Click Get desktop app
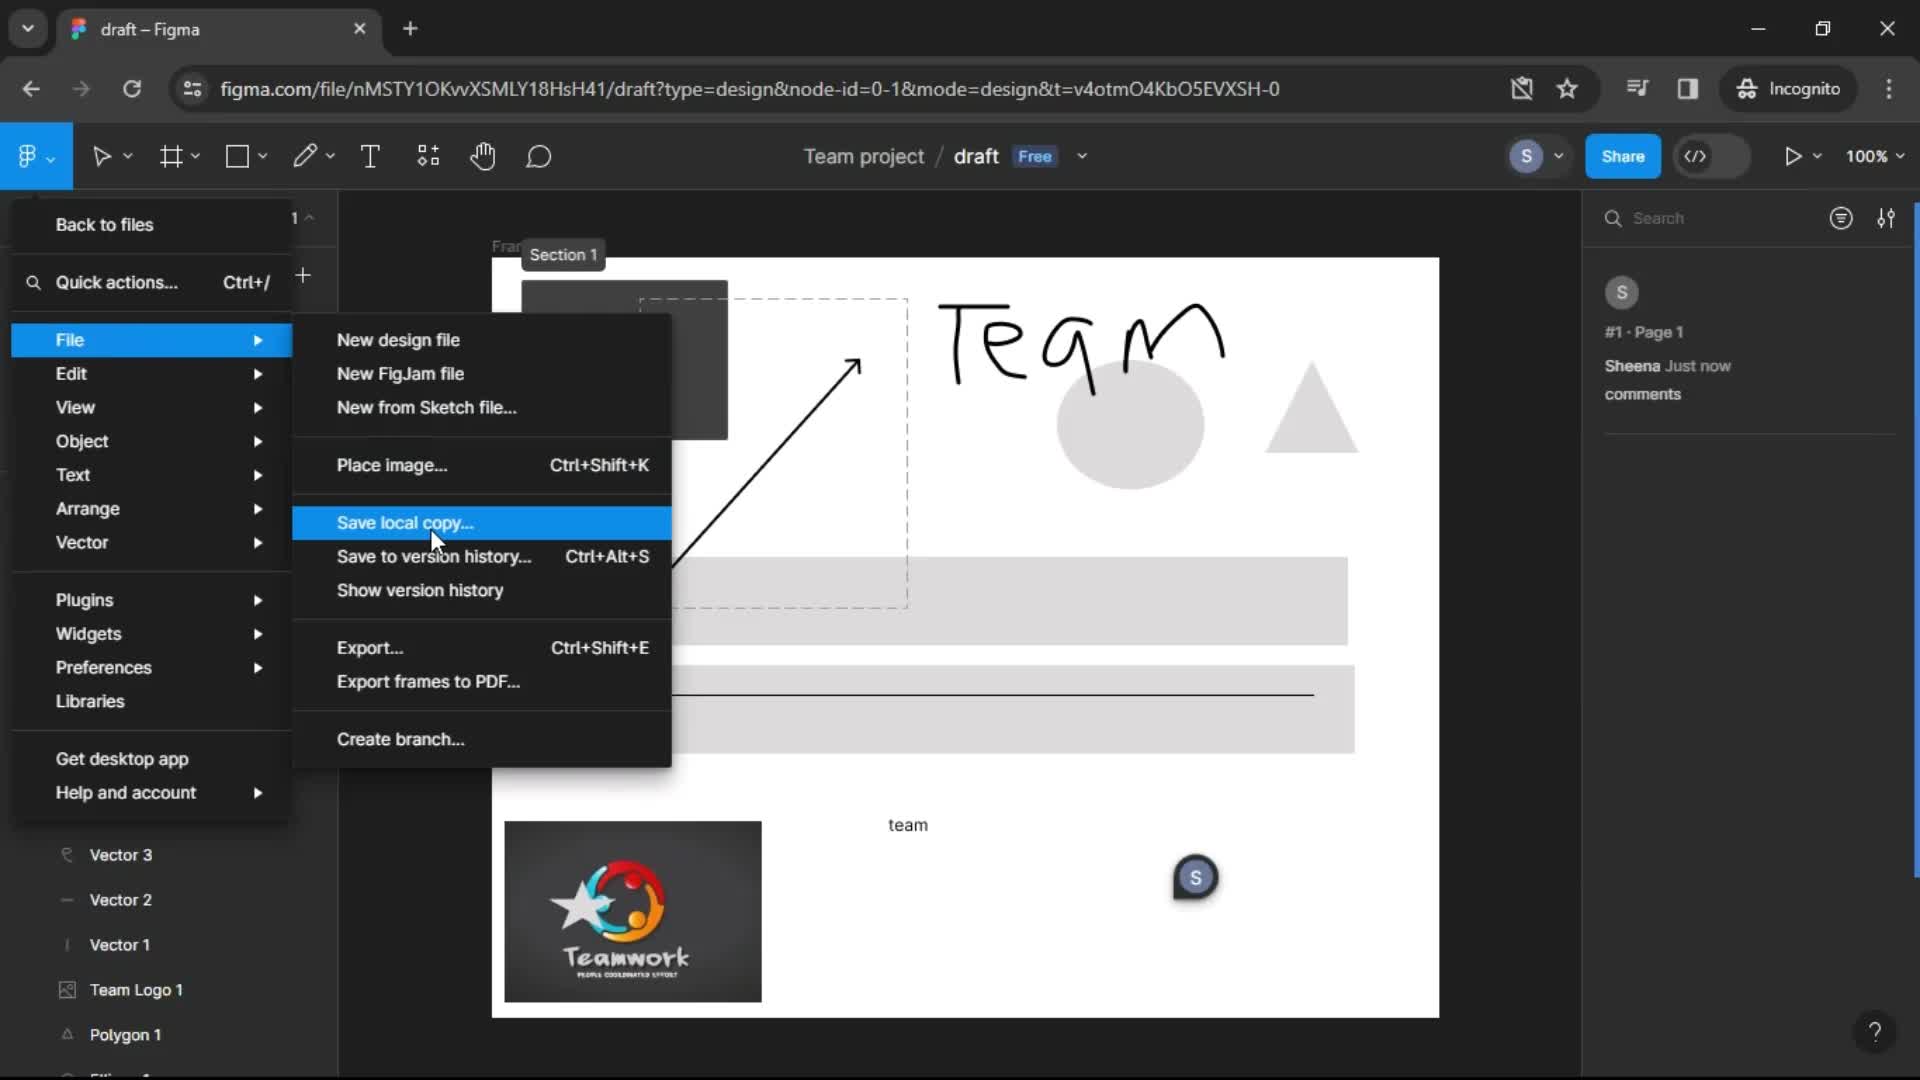 pyautogui.click(x=151, y=759)
